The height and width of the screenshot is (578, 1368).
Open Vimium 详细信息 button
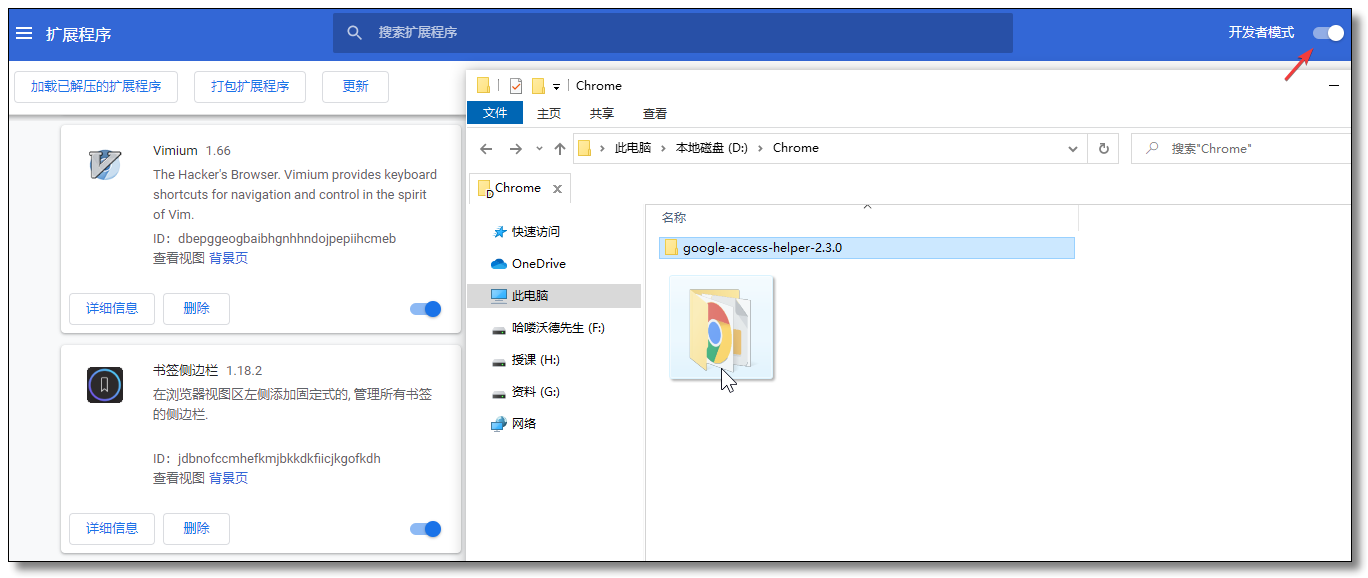point(112,308)
